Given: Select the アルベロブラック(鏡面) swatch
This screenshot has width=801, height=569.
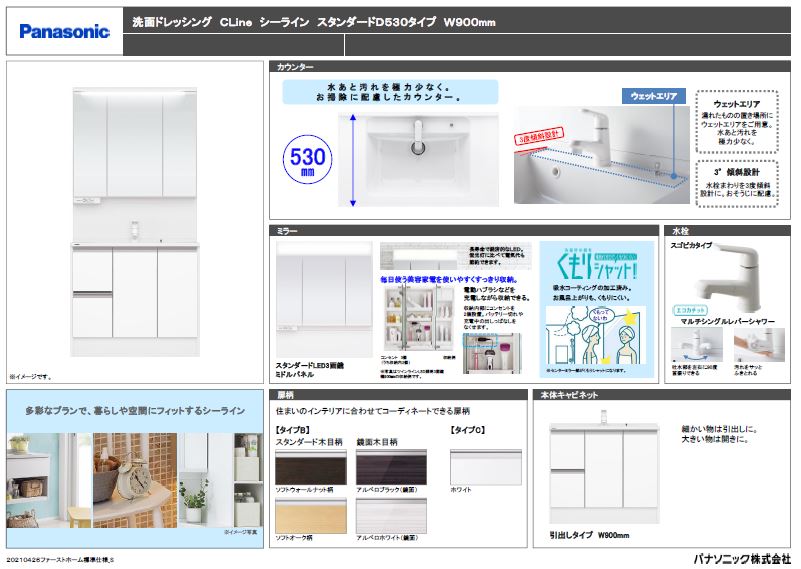Looking at the screenshot, I should click(391, 467).
